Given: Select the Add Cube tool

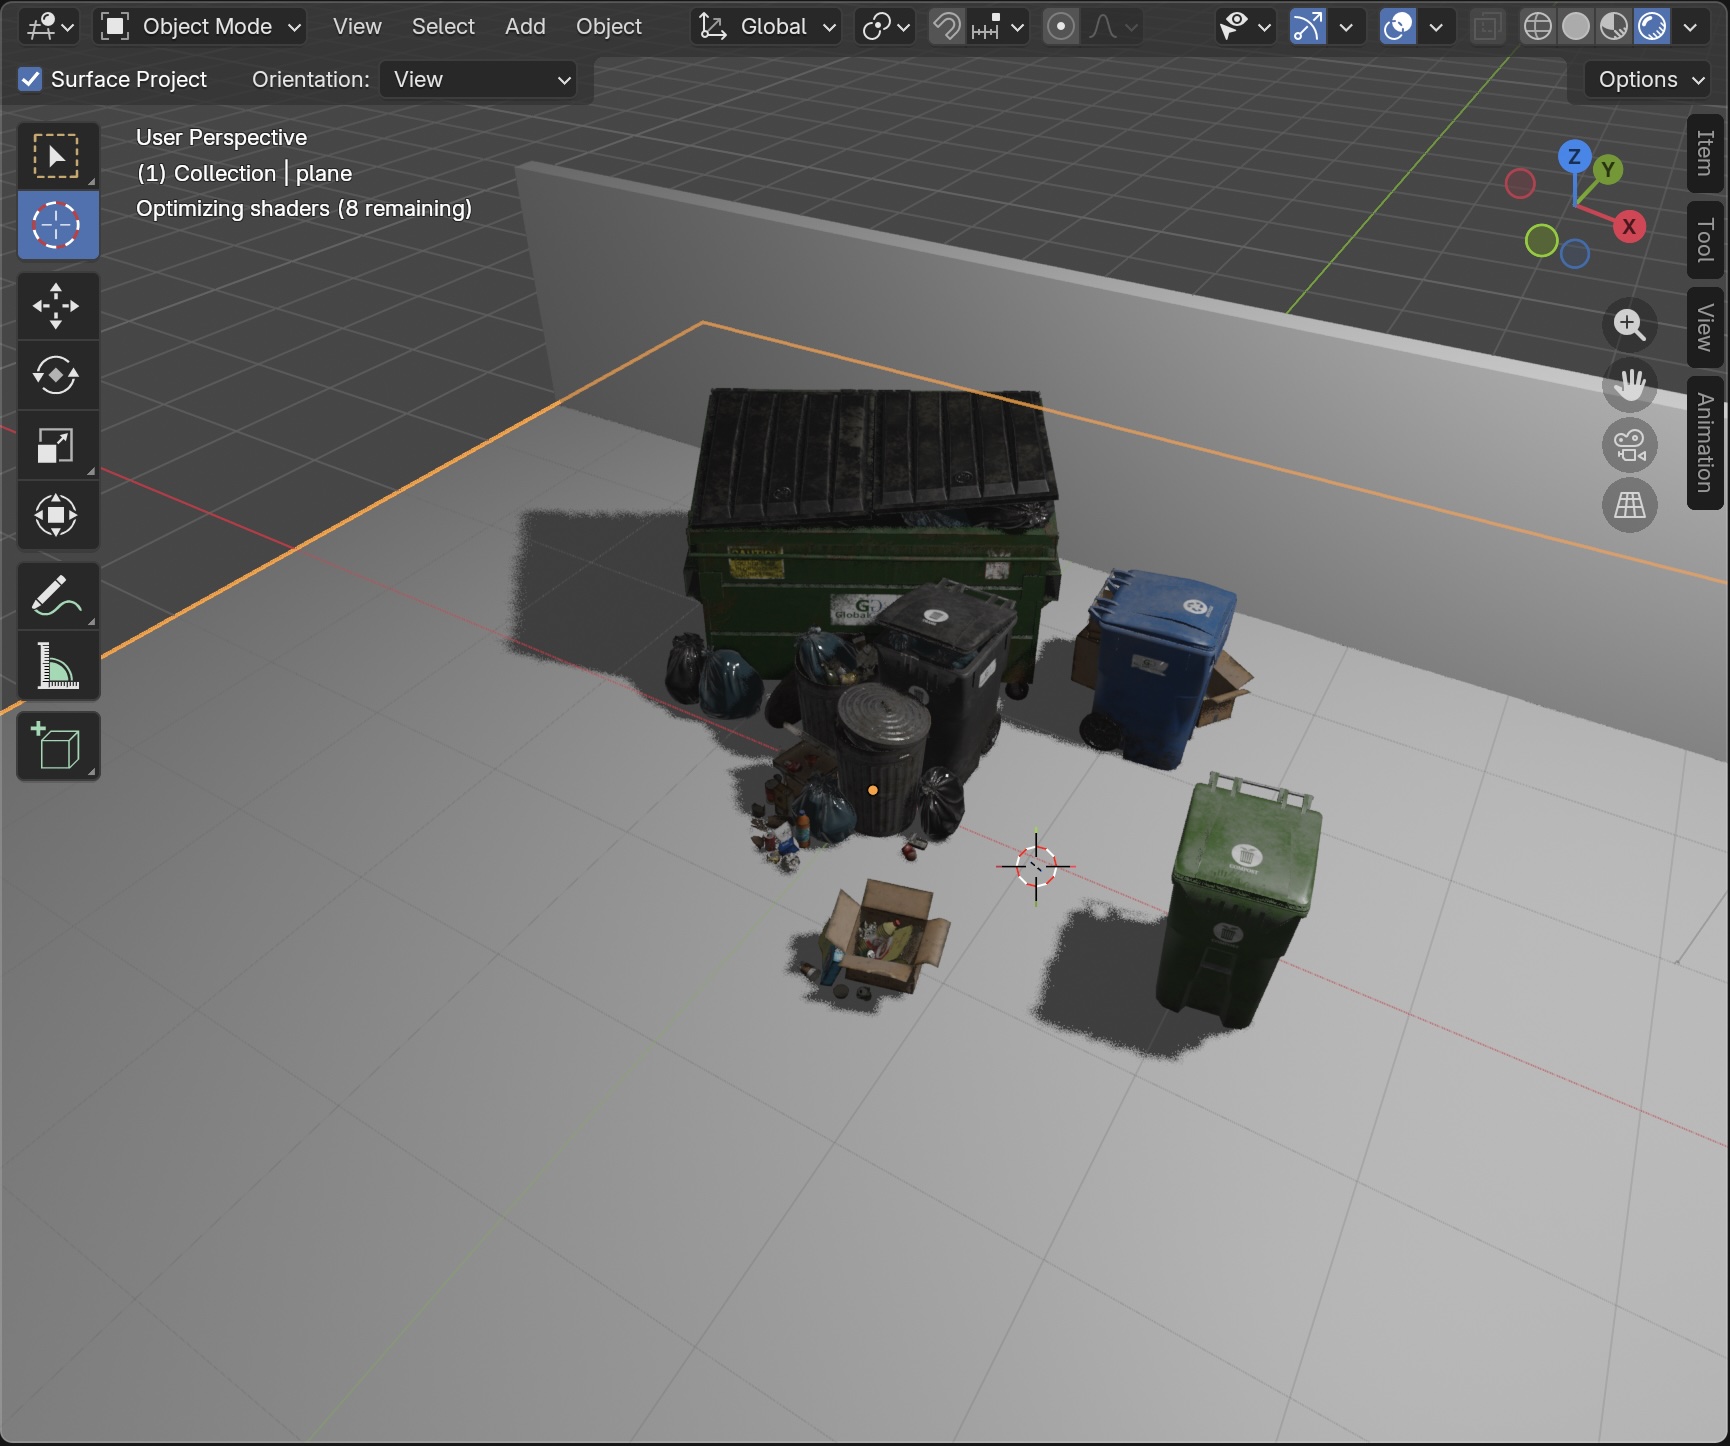Looking at the screenshot, I should (57, 746).
